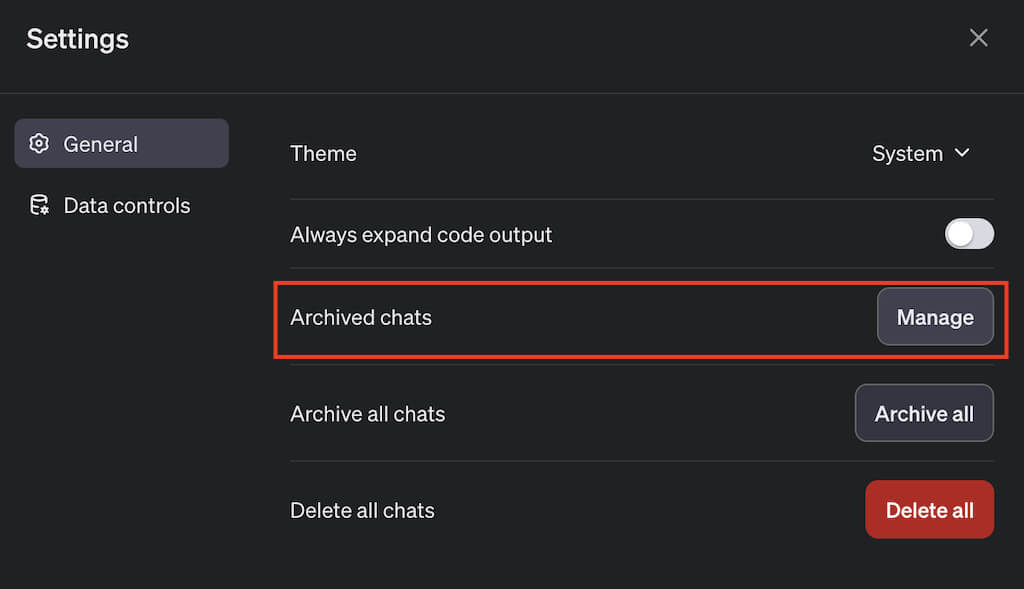The image size is (1024, 589).
Task: Click the Archive all button
Action: (924, 413)
